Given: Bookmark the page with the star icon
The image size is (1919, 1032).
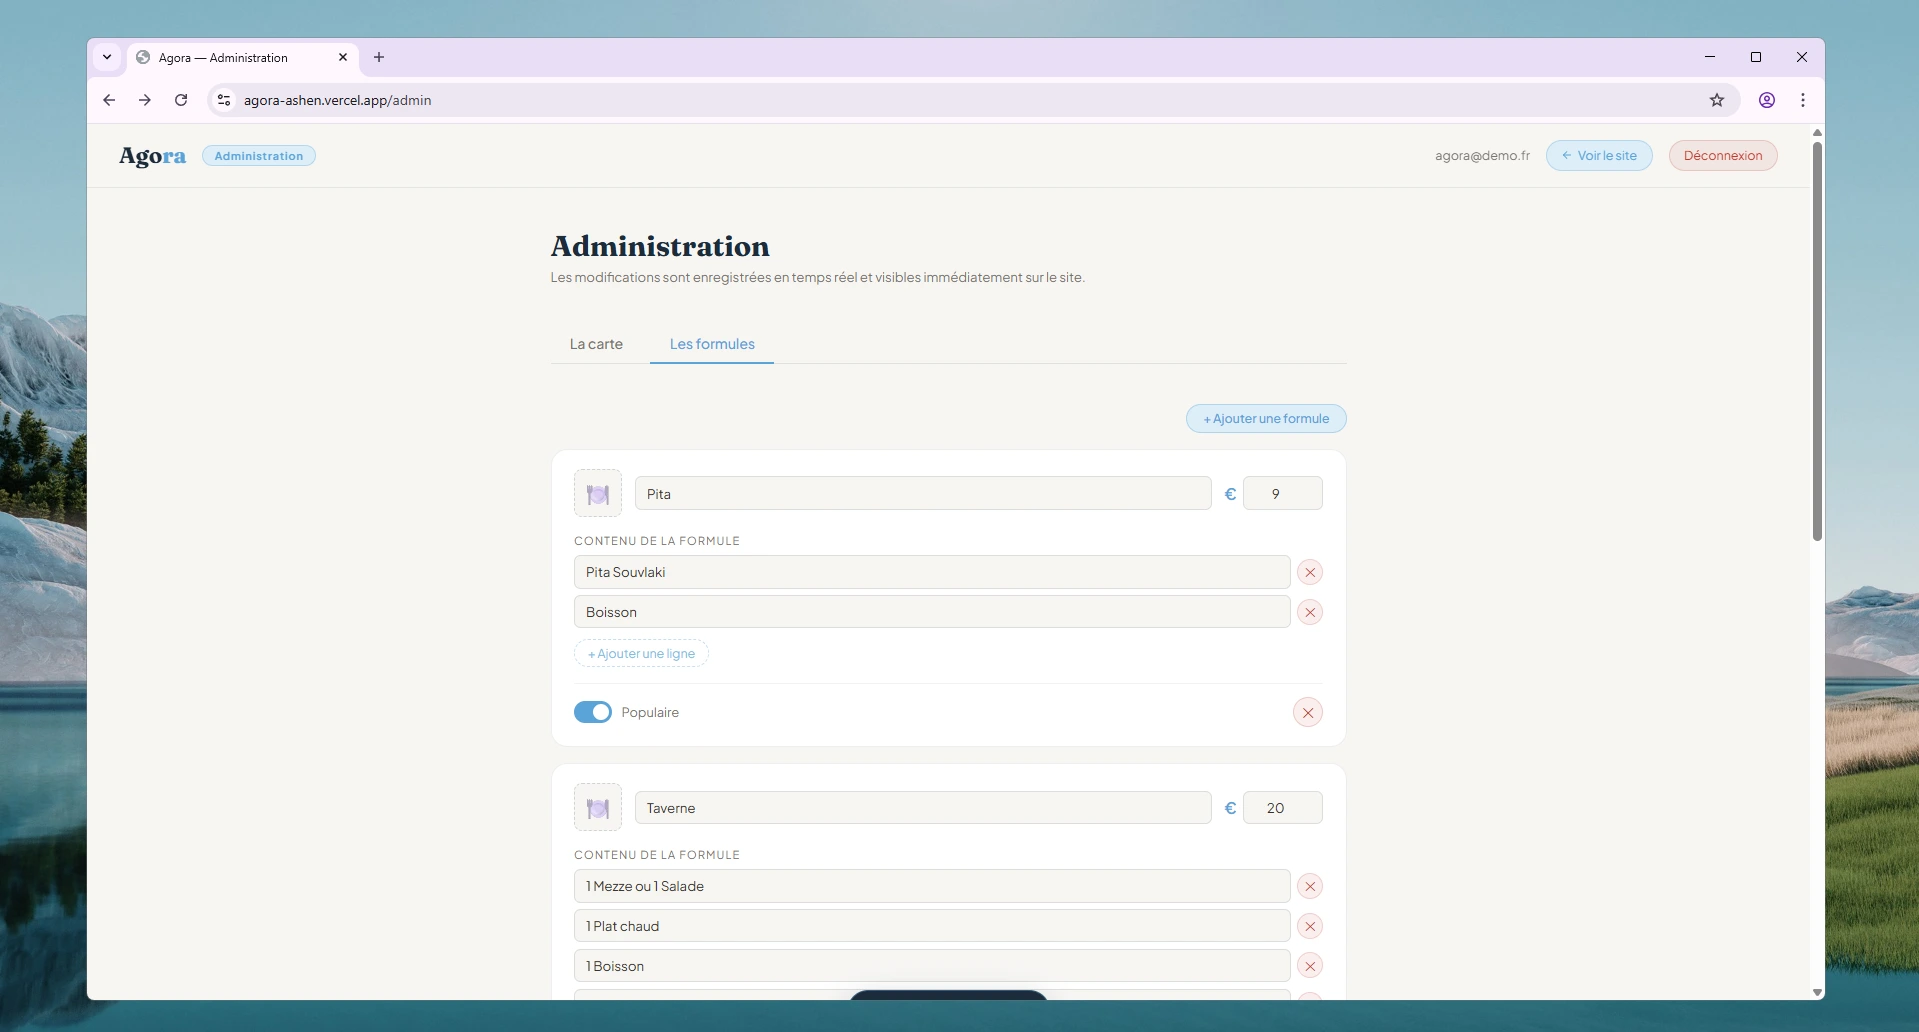Looking at the screenshot, I should pyautogui.click(x=1717, y=100).
